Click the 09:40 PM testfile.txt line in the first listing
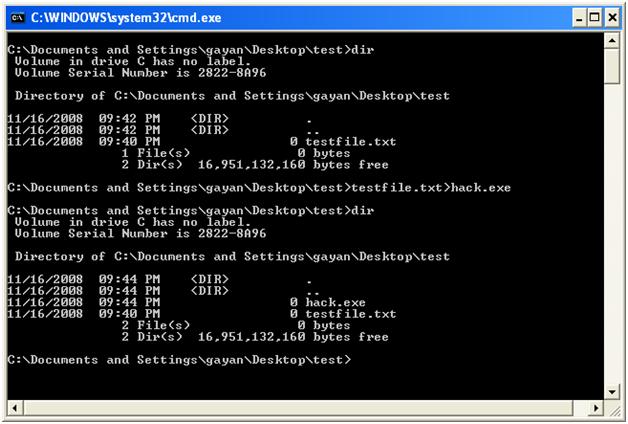The image size is (628, 424). 200,141
